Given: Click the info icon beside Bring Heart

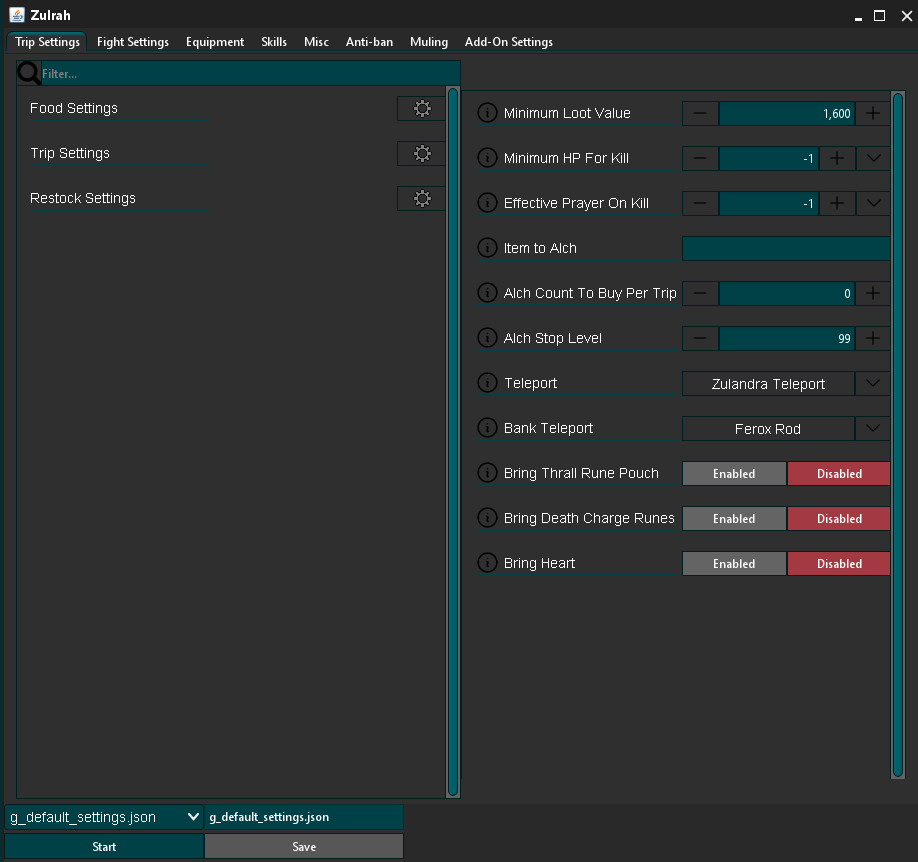Looking at the screenshot, I should pos(487,563).
